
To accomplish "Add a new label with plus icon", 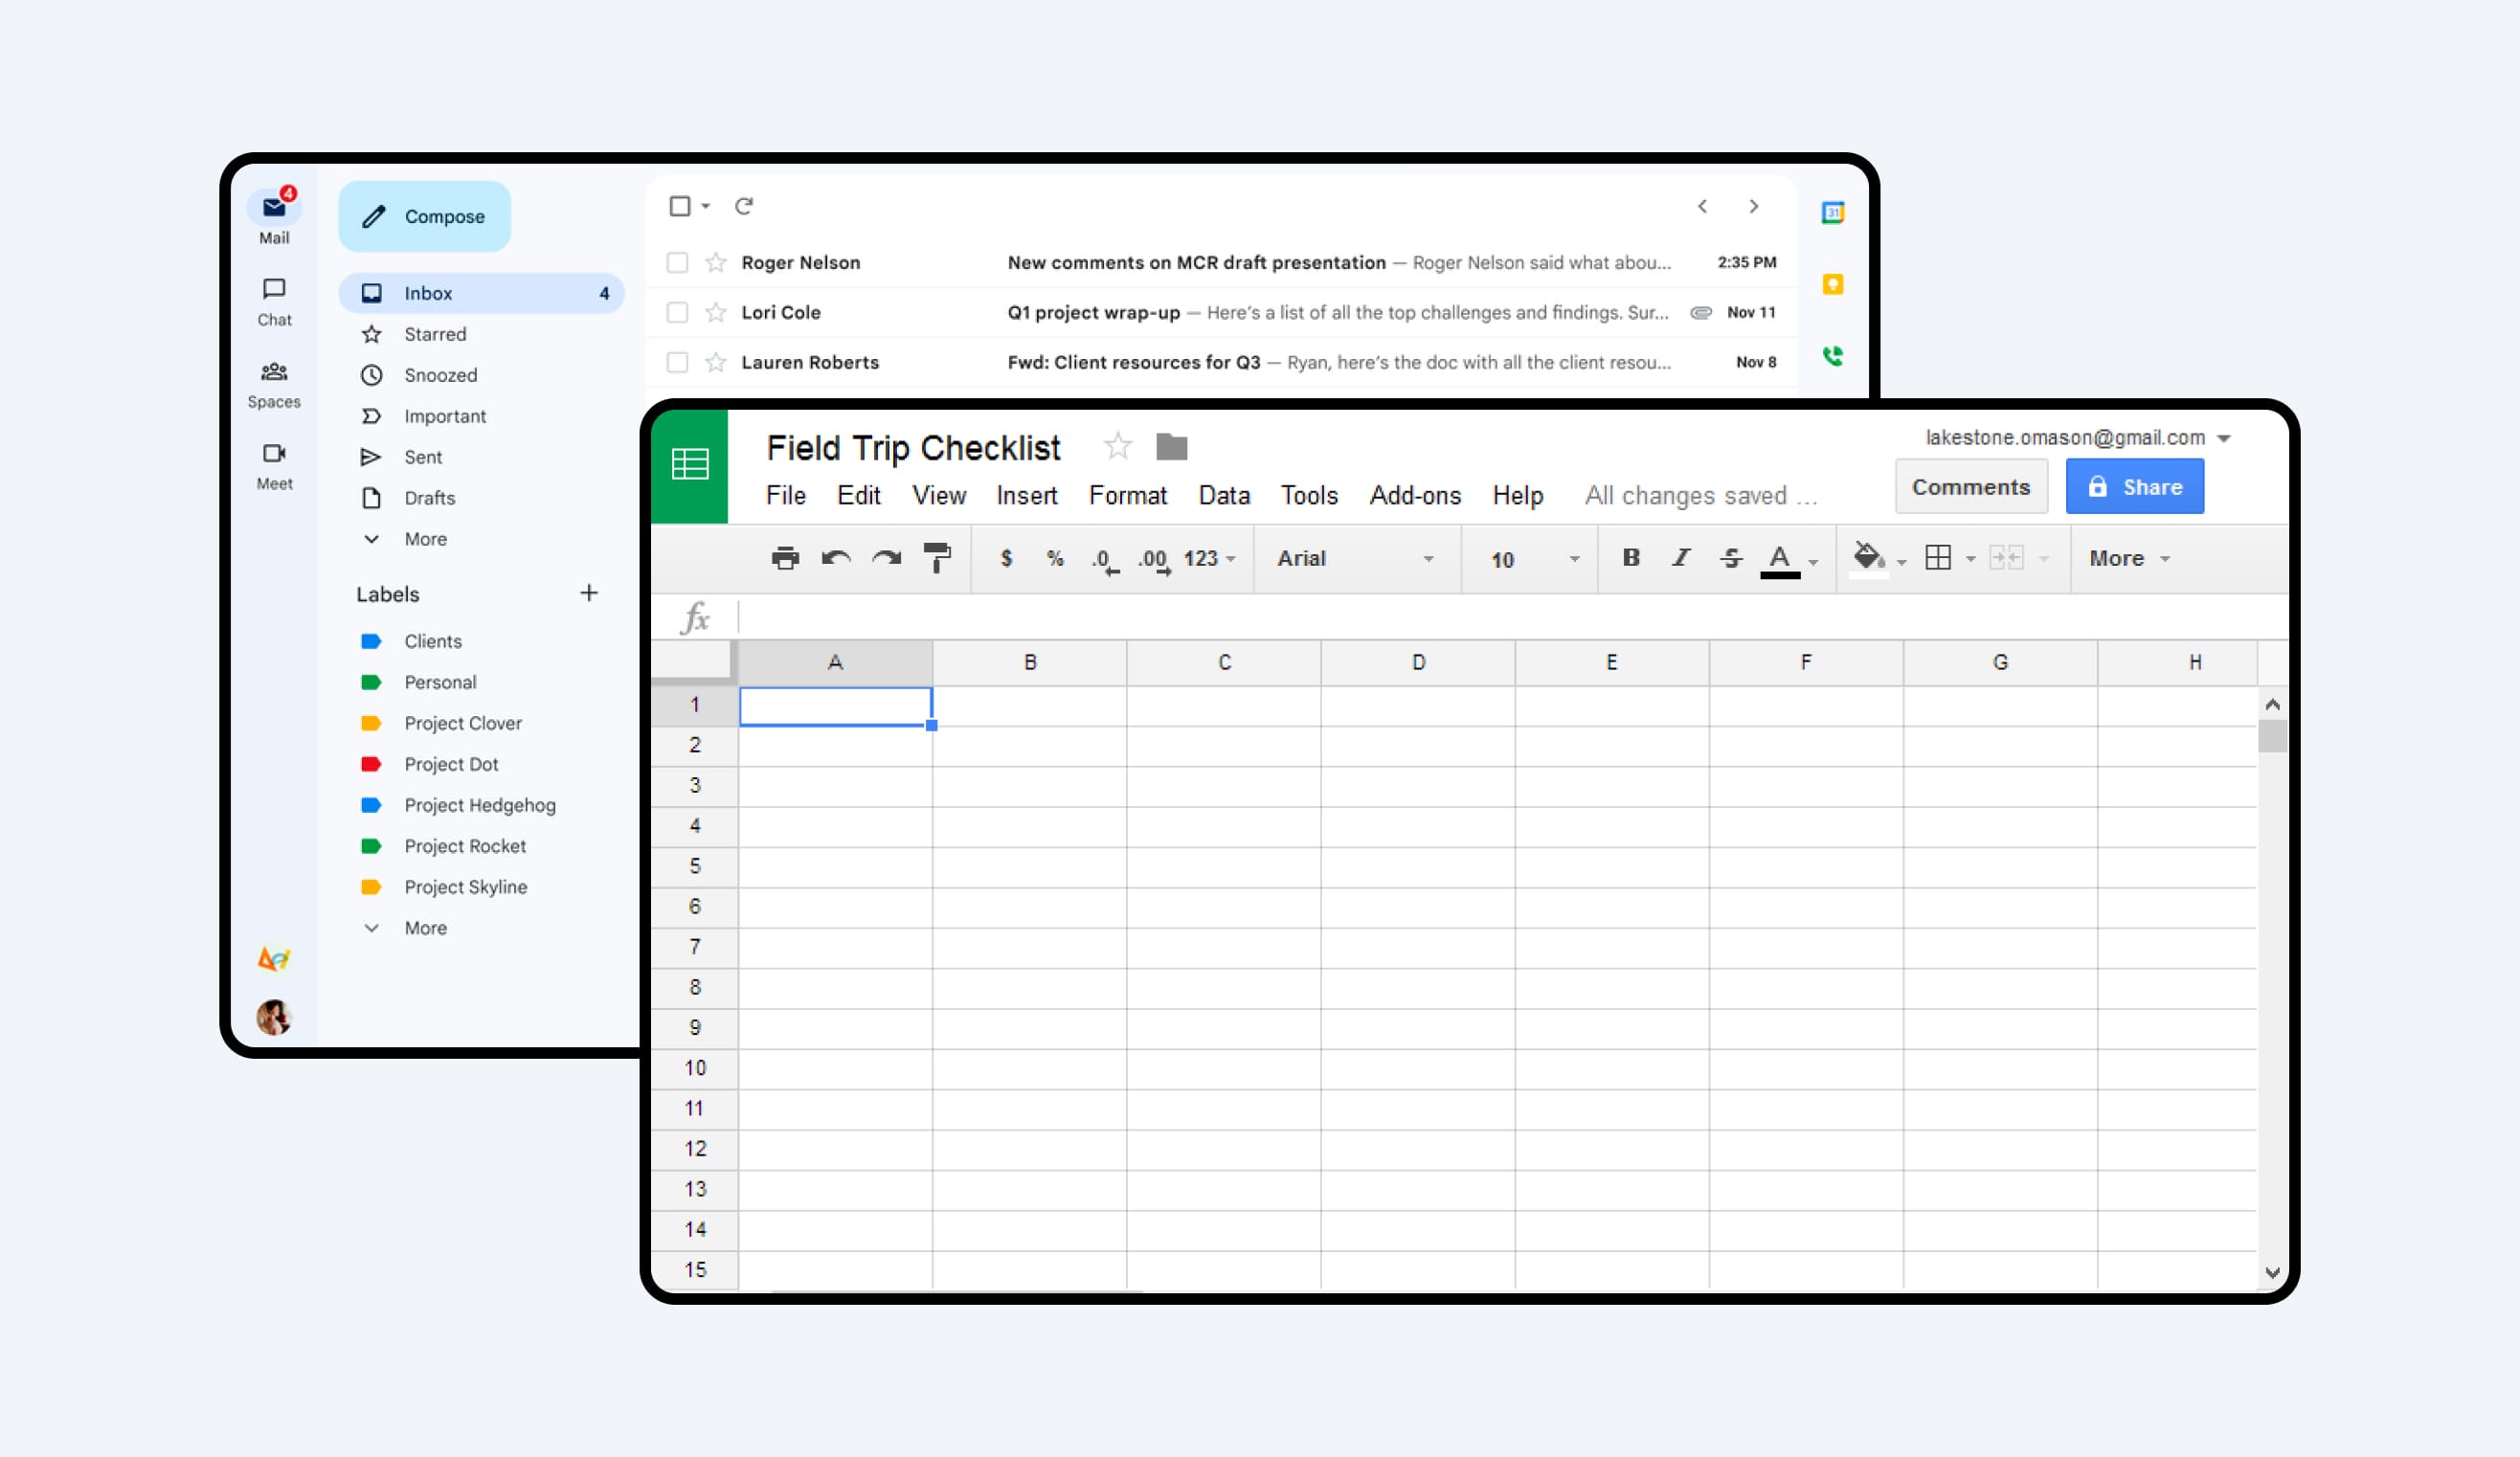I will point(589,593).
